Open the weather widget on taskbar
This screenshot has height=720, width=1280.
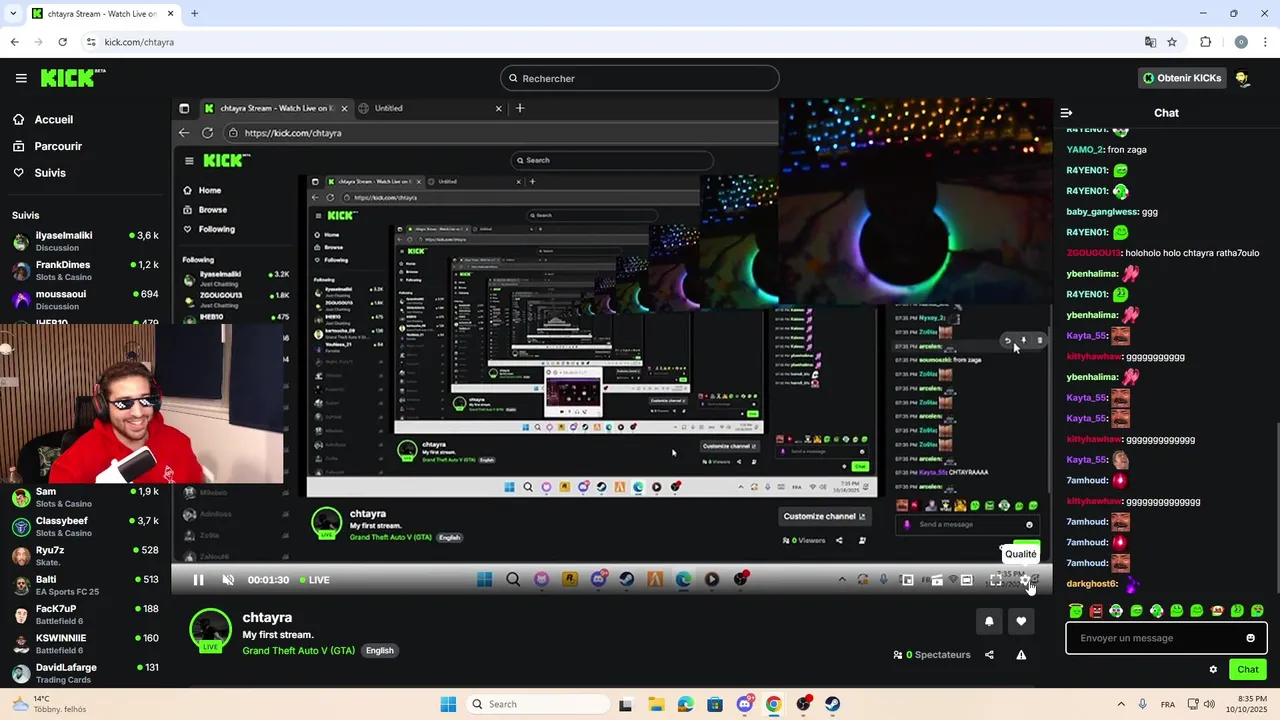(48, 704)
